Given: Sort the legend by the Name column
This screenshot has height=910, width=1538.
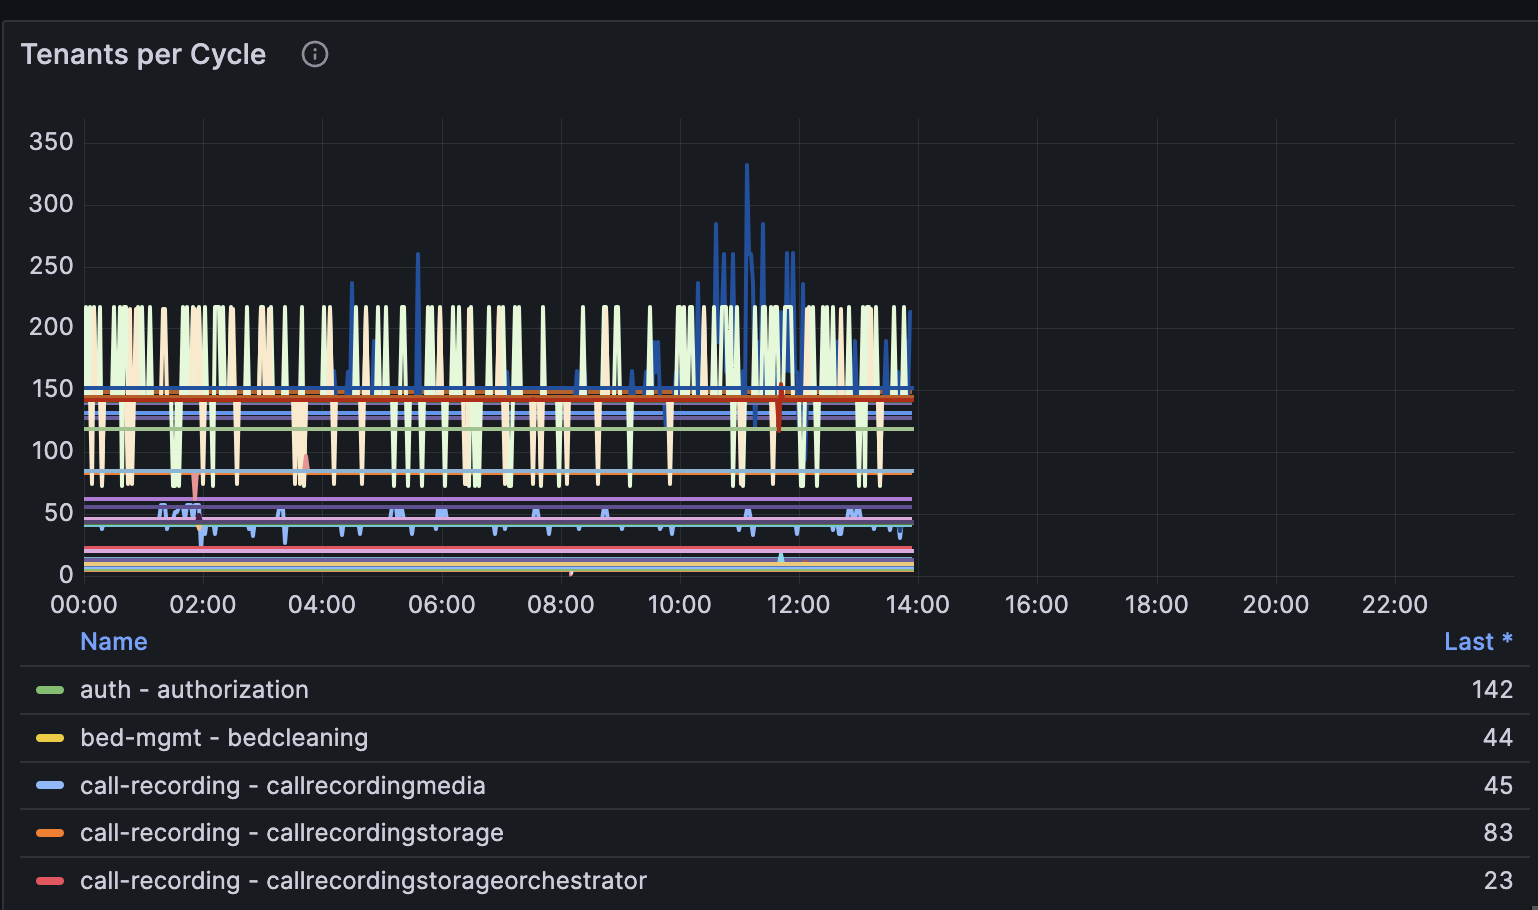Looking at the screenshot, I should (113, 641).
